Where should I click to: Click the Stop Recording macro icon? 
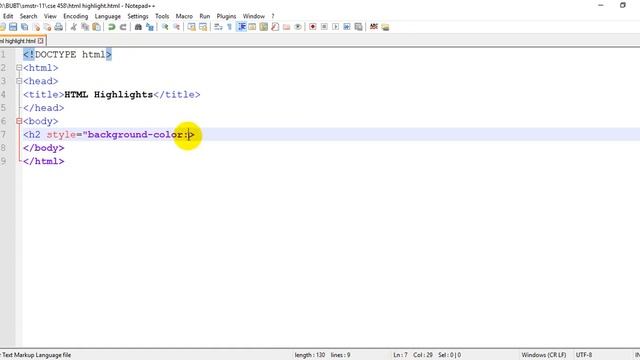click(324, 27)
